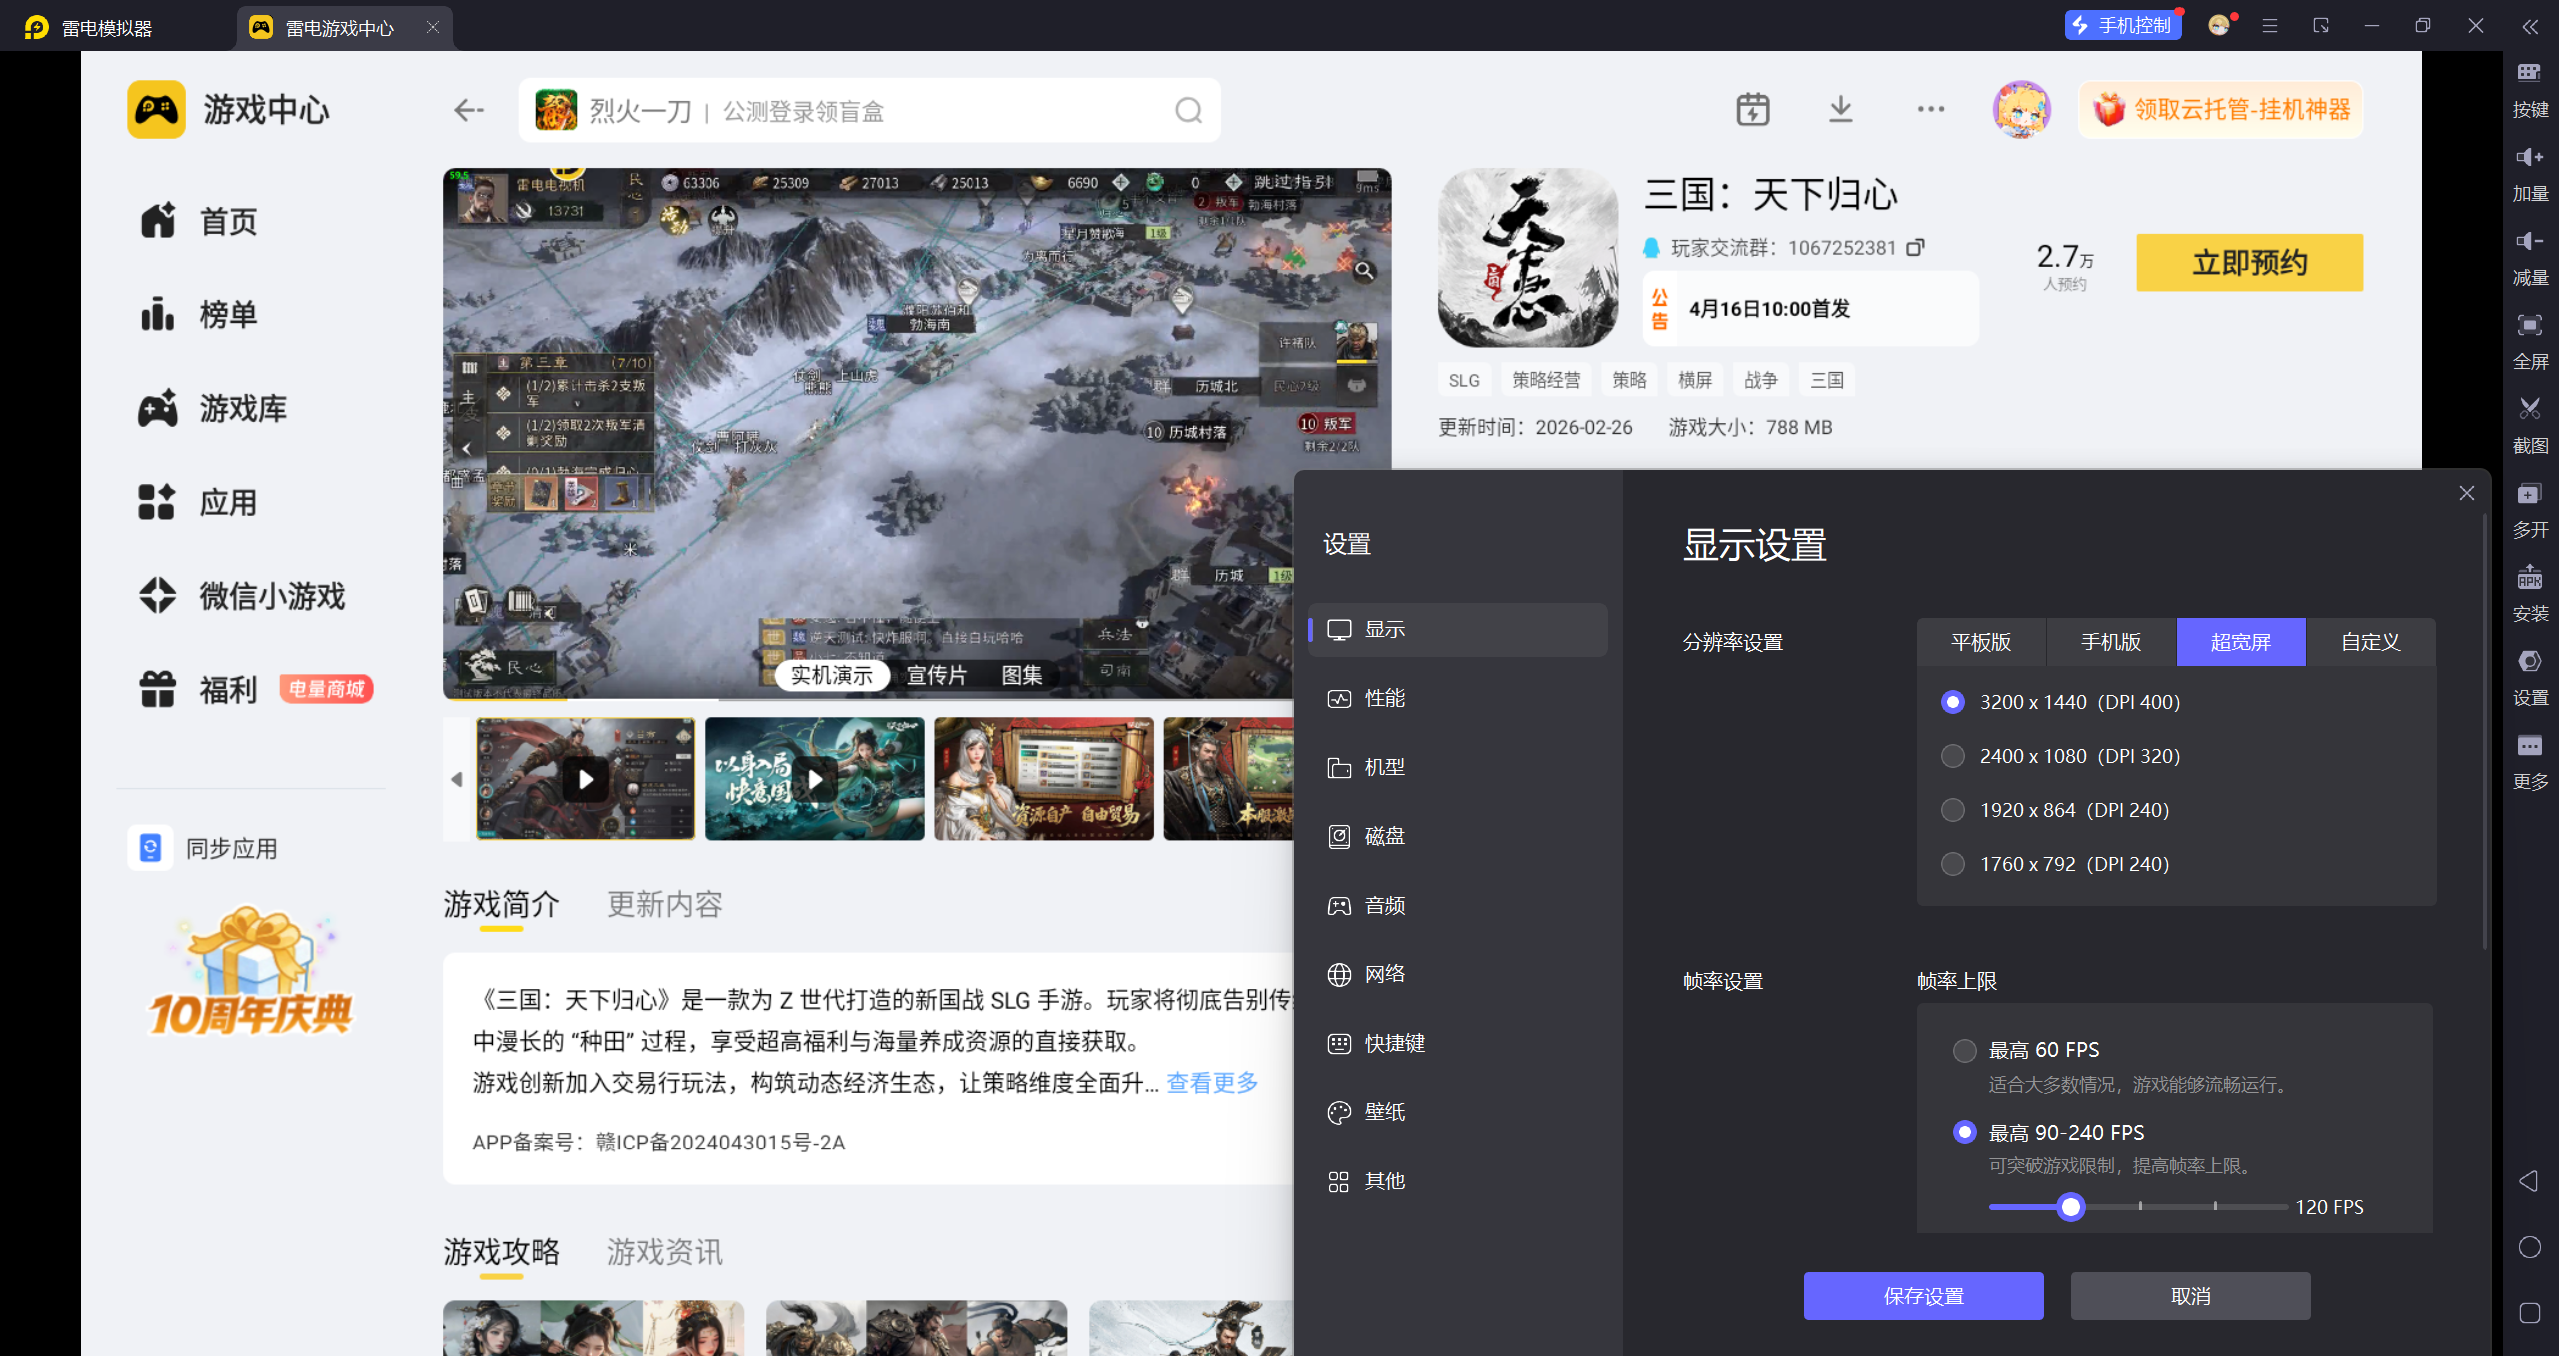Select 2400 x 1080 resolution option
The width and height of the screenshot is (2559, 1356).
[1952, 756]
